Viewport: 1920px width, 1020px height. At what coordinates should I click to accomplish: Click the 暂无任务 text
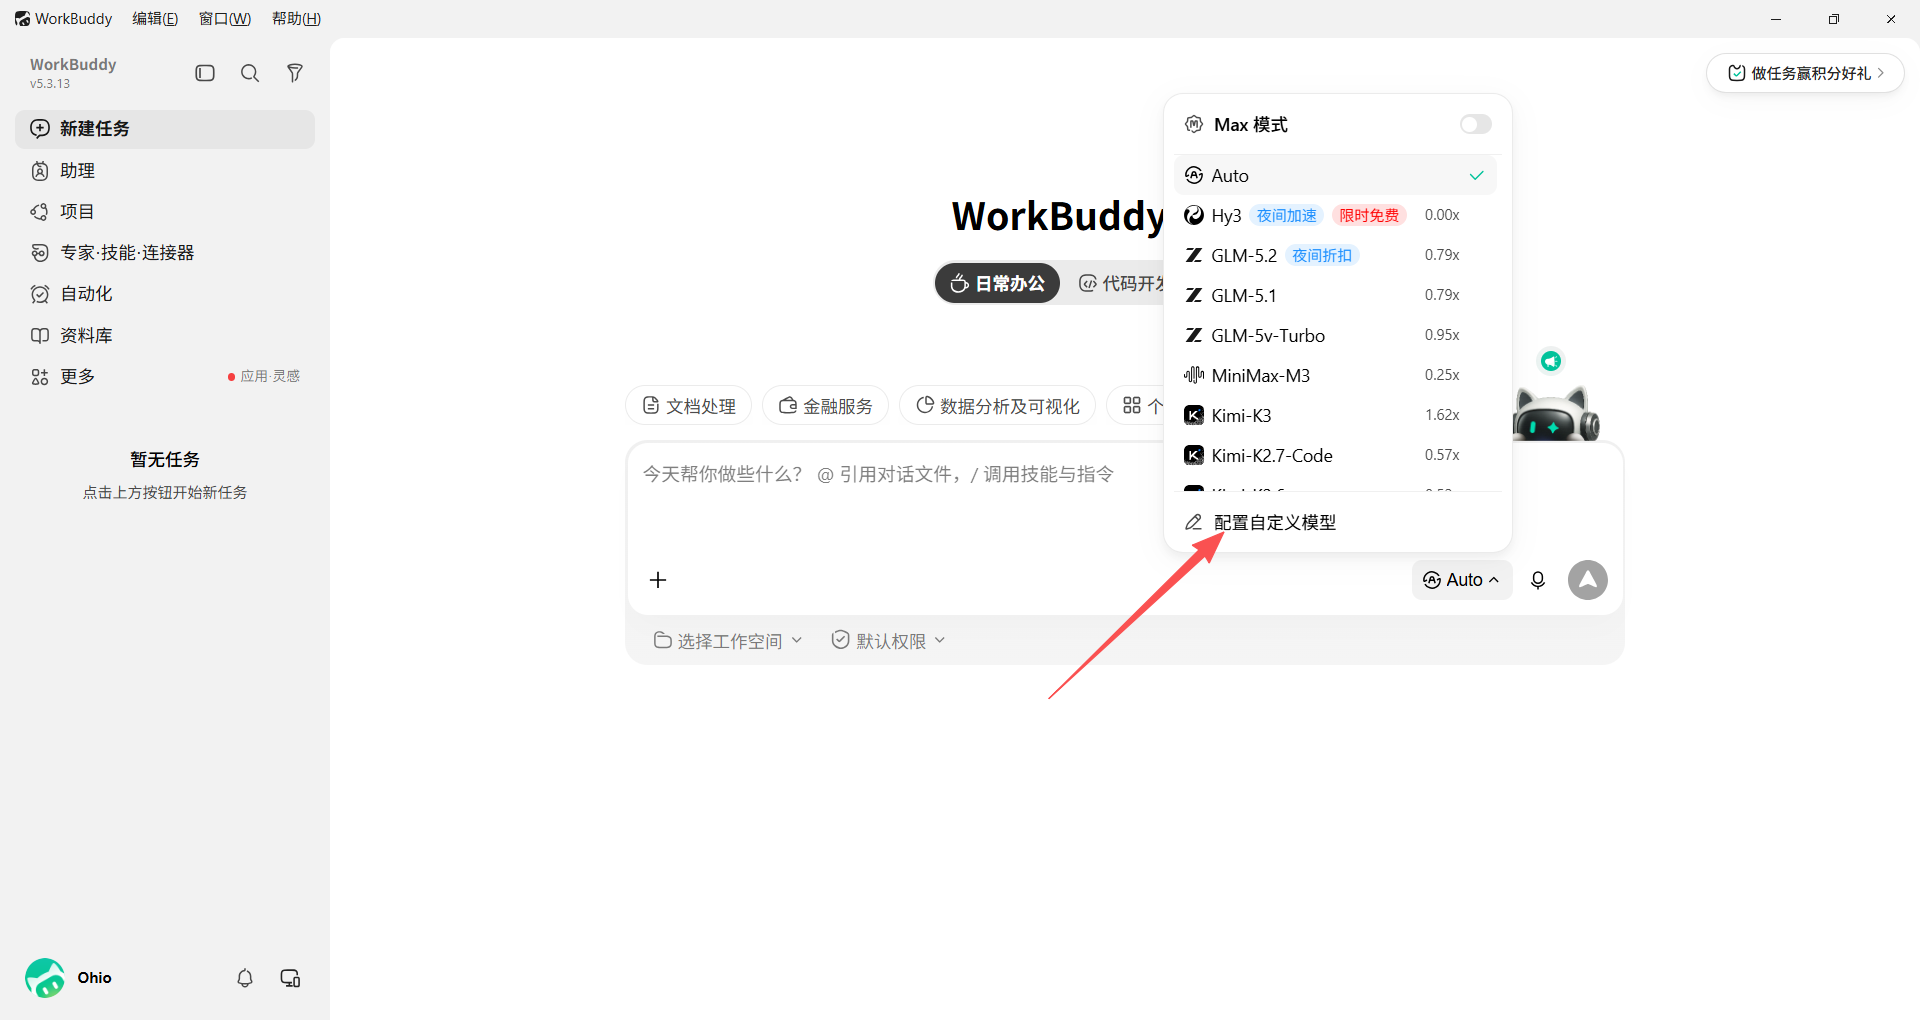165,459
